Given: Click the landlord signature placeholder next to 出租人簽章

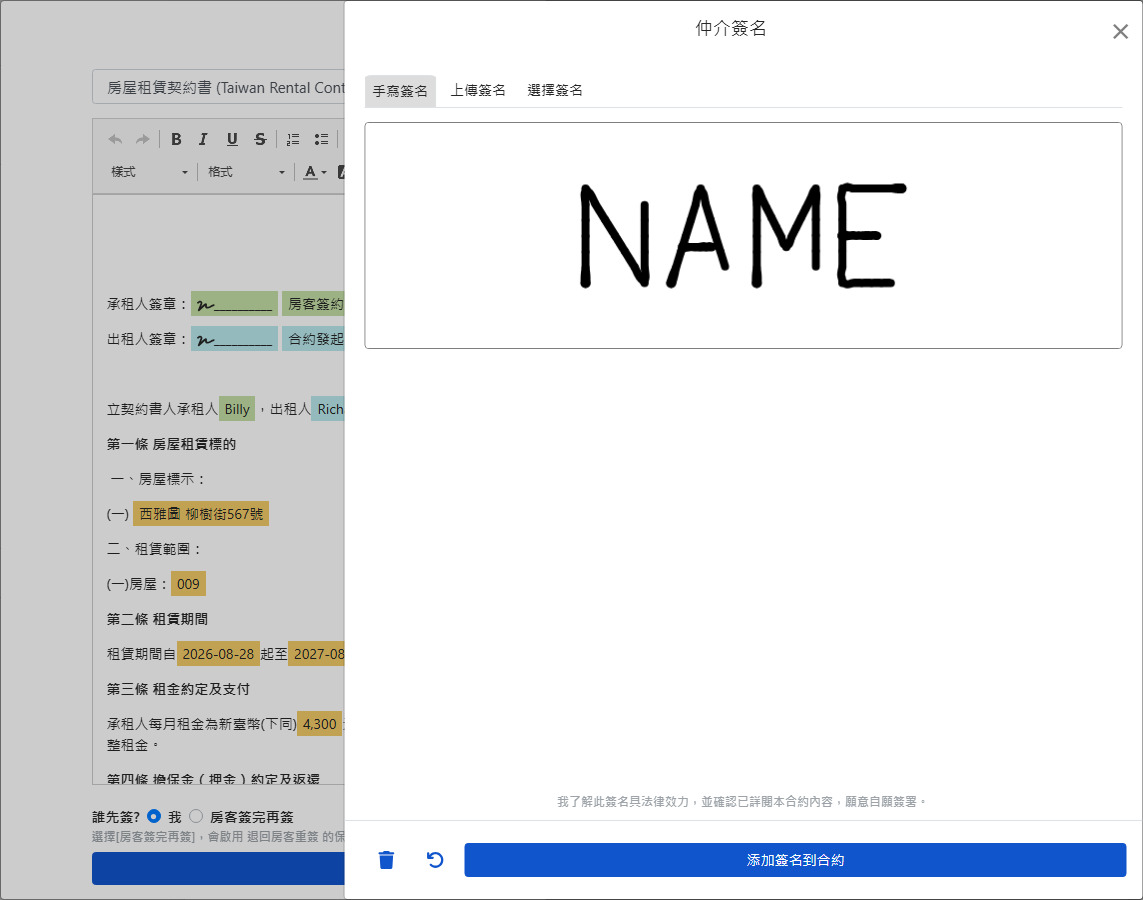Looking at the screenshot, I should [x=234, y=339].
